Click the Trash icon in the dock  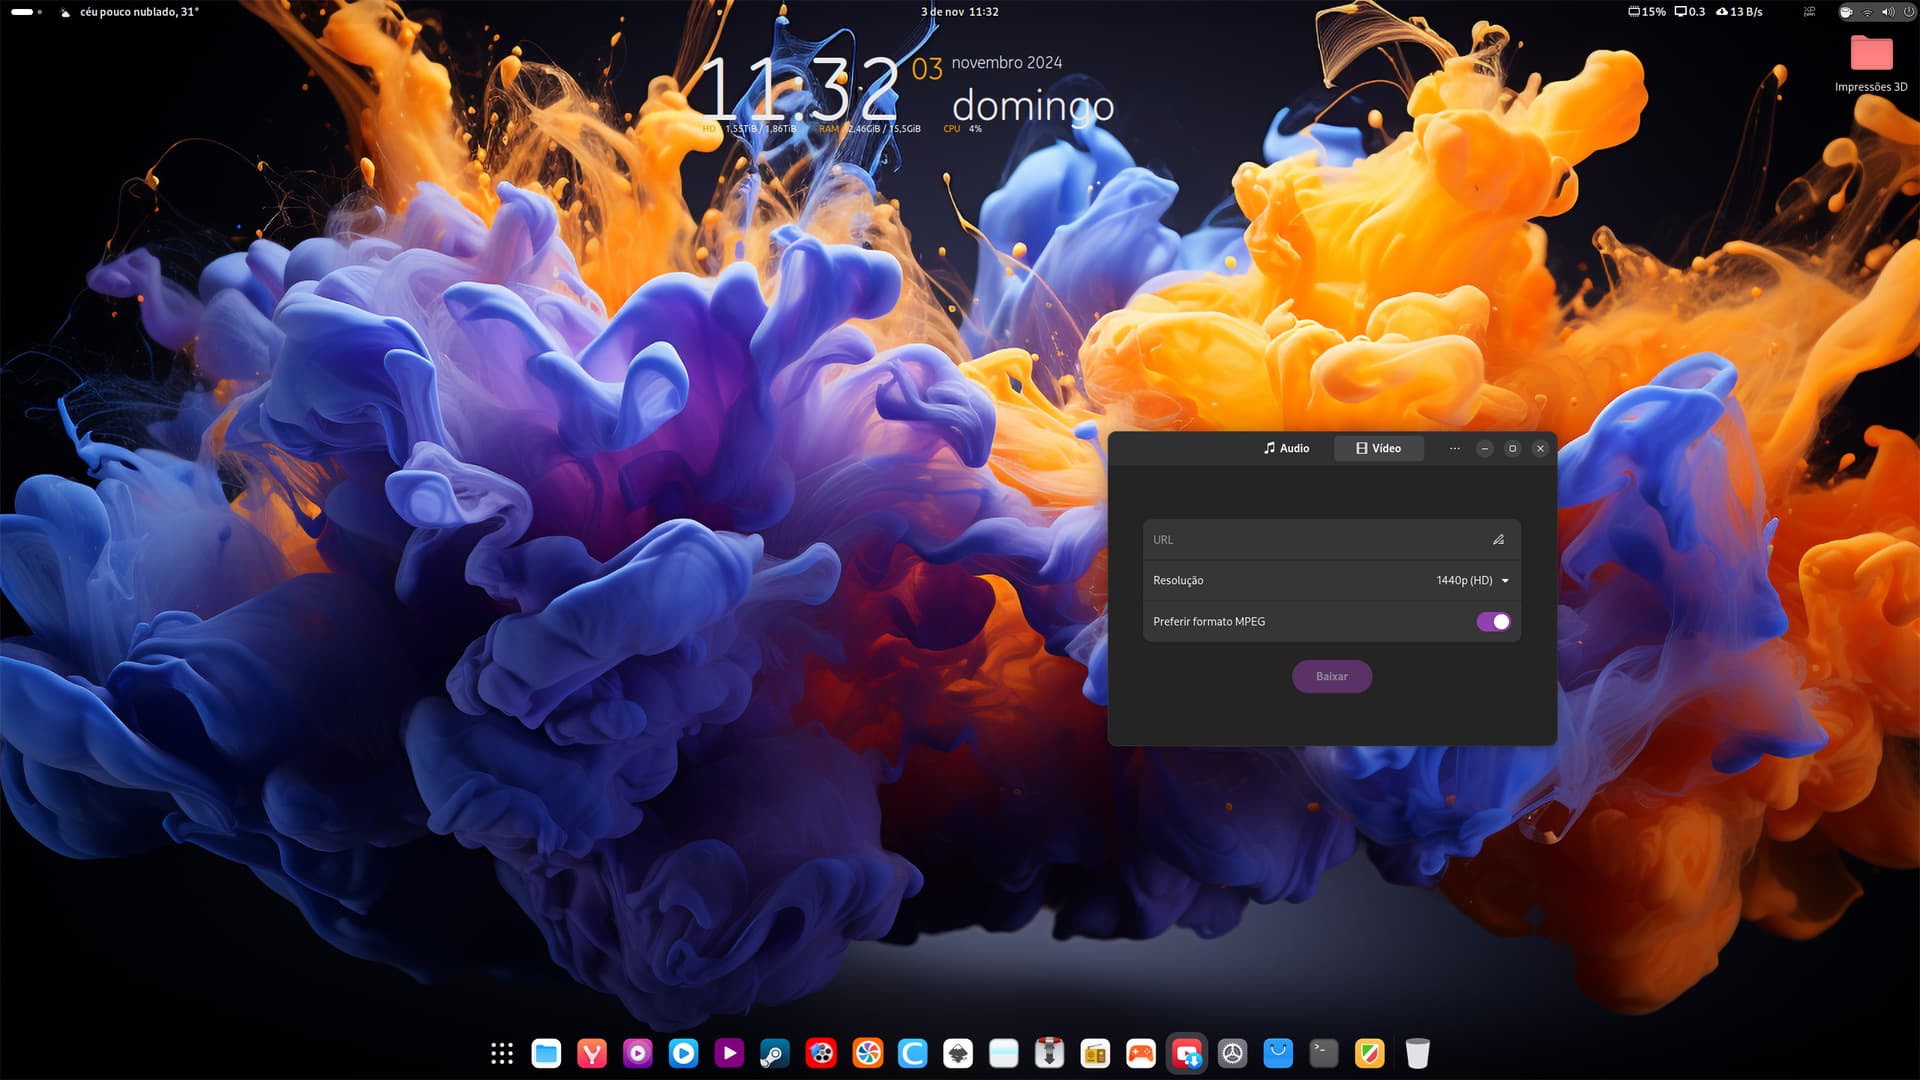point(1417,1053)
